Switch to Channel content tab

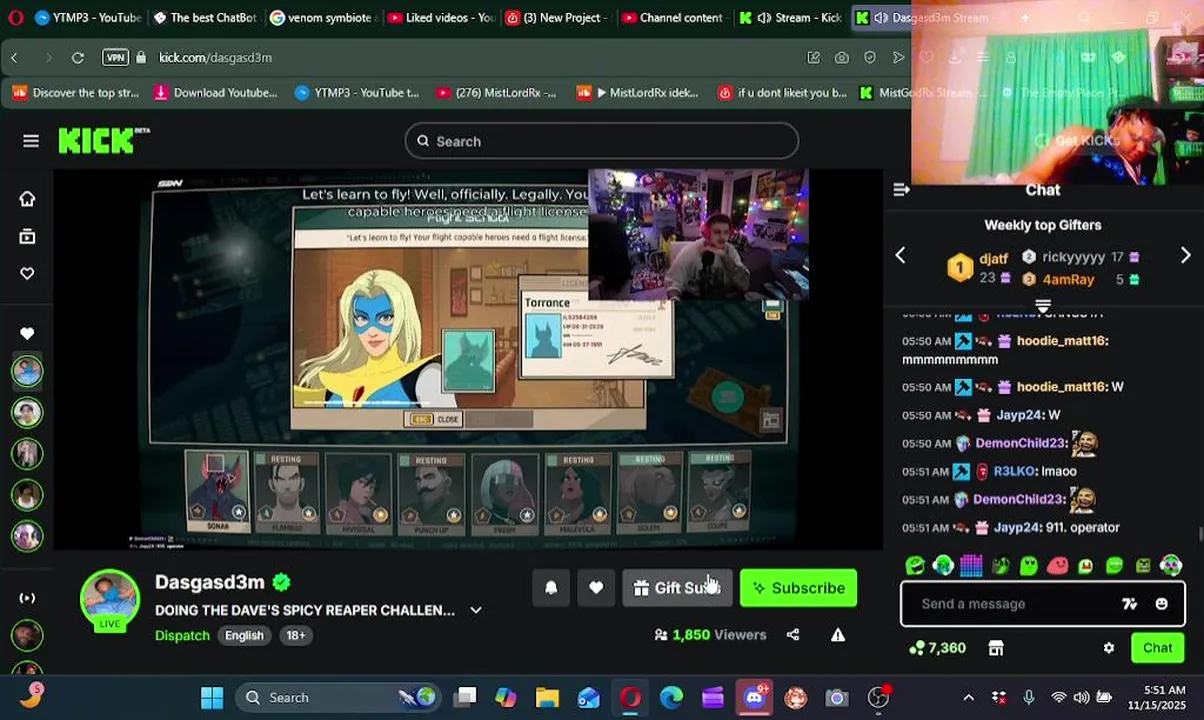coord(673,17)
